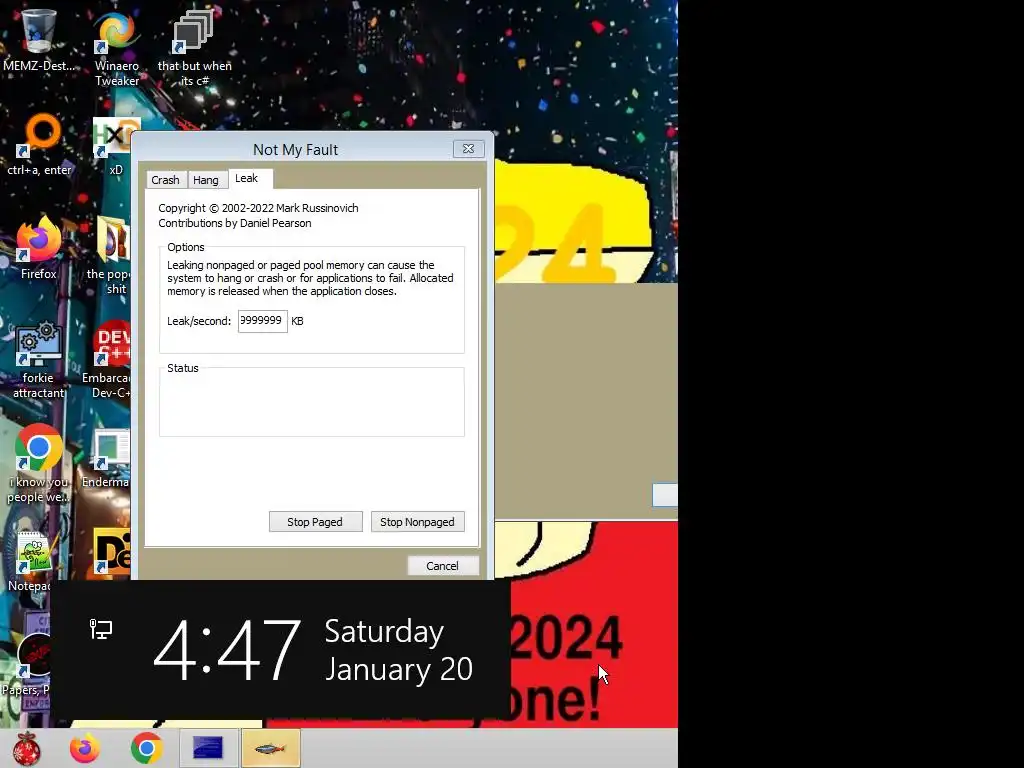The height and width of the screenshot is (768, 1024).
Task: Click the red ornament Start button on taskbar
Action: pyautogui.click(x=26, y=748)
